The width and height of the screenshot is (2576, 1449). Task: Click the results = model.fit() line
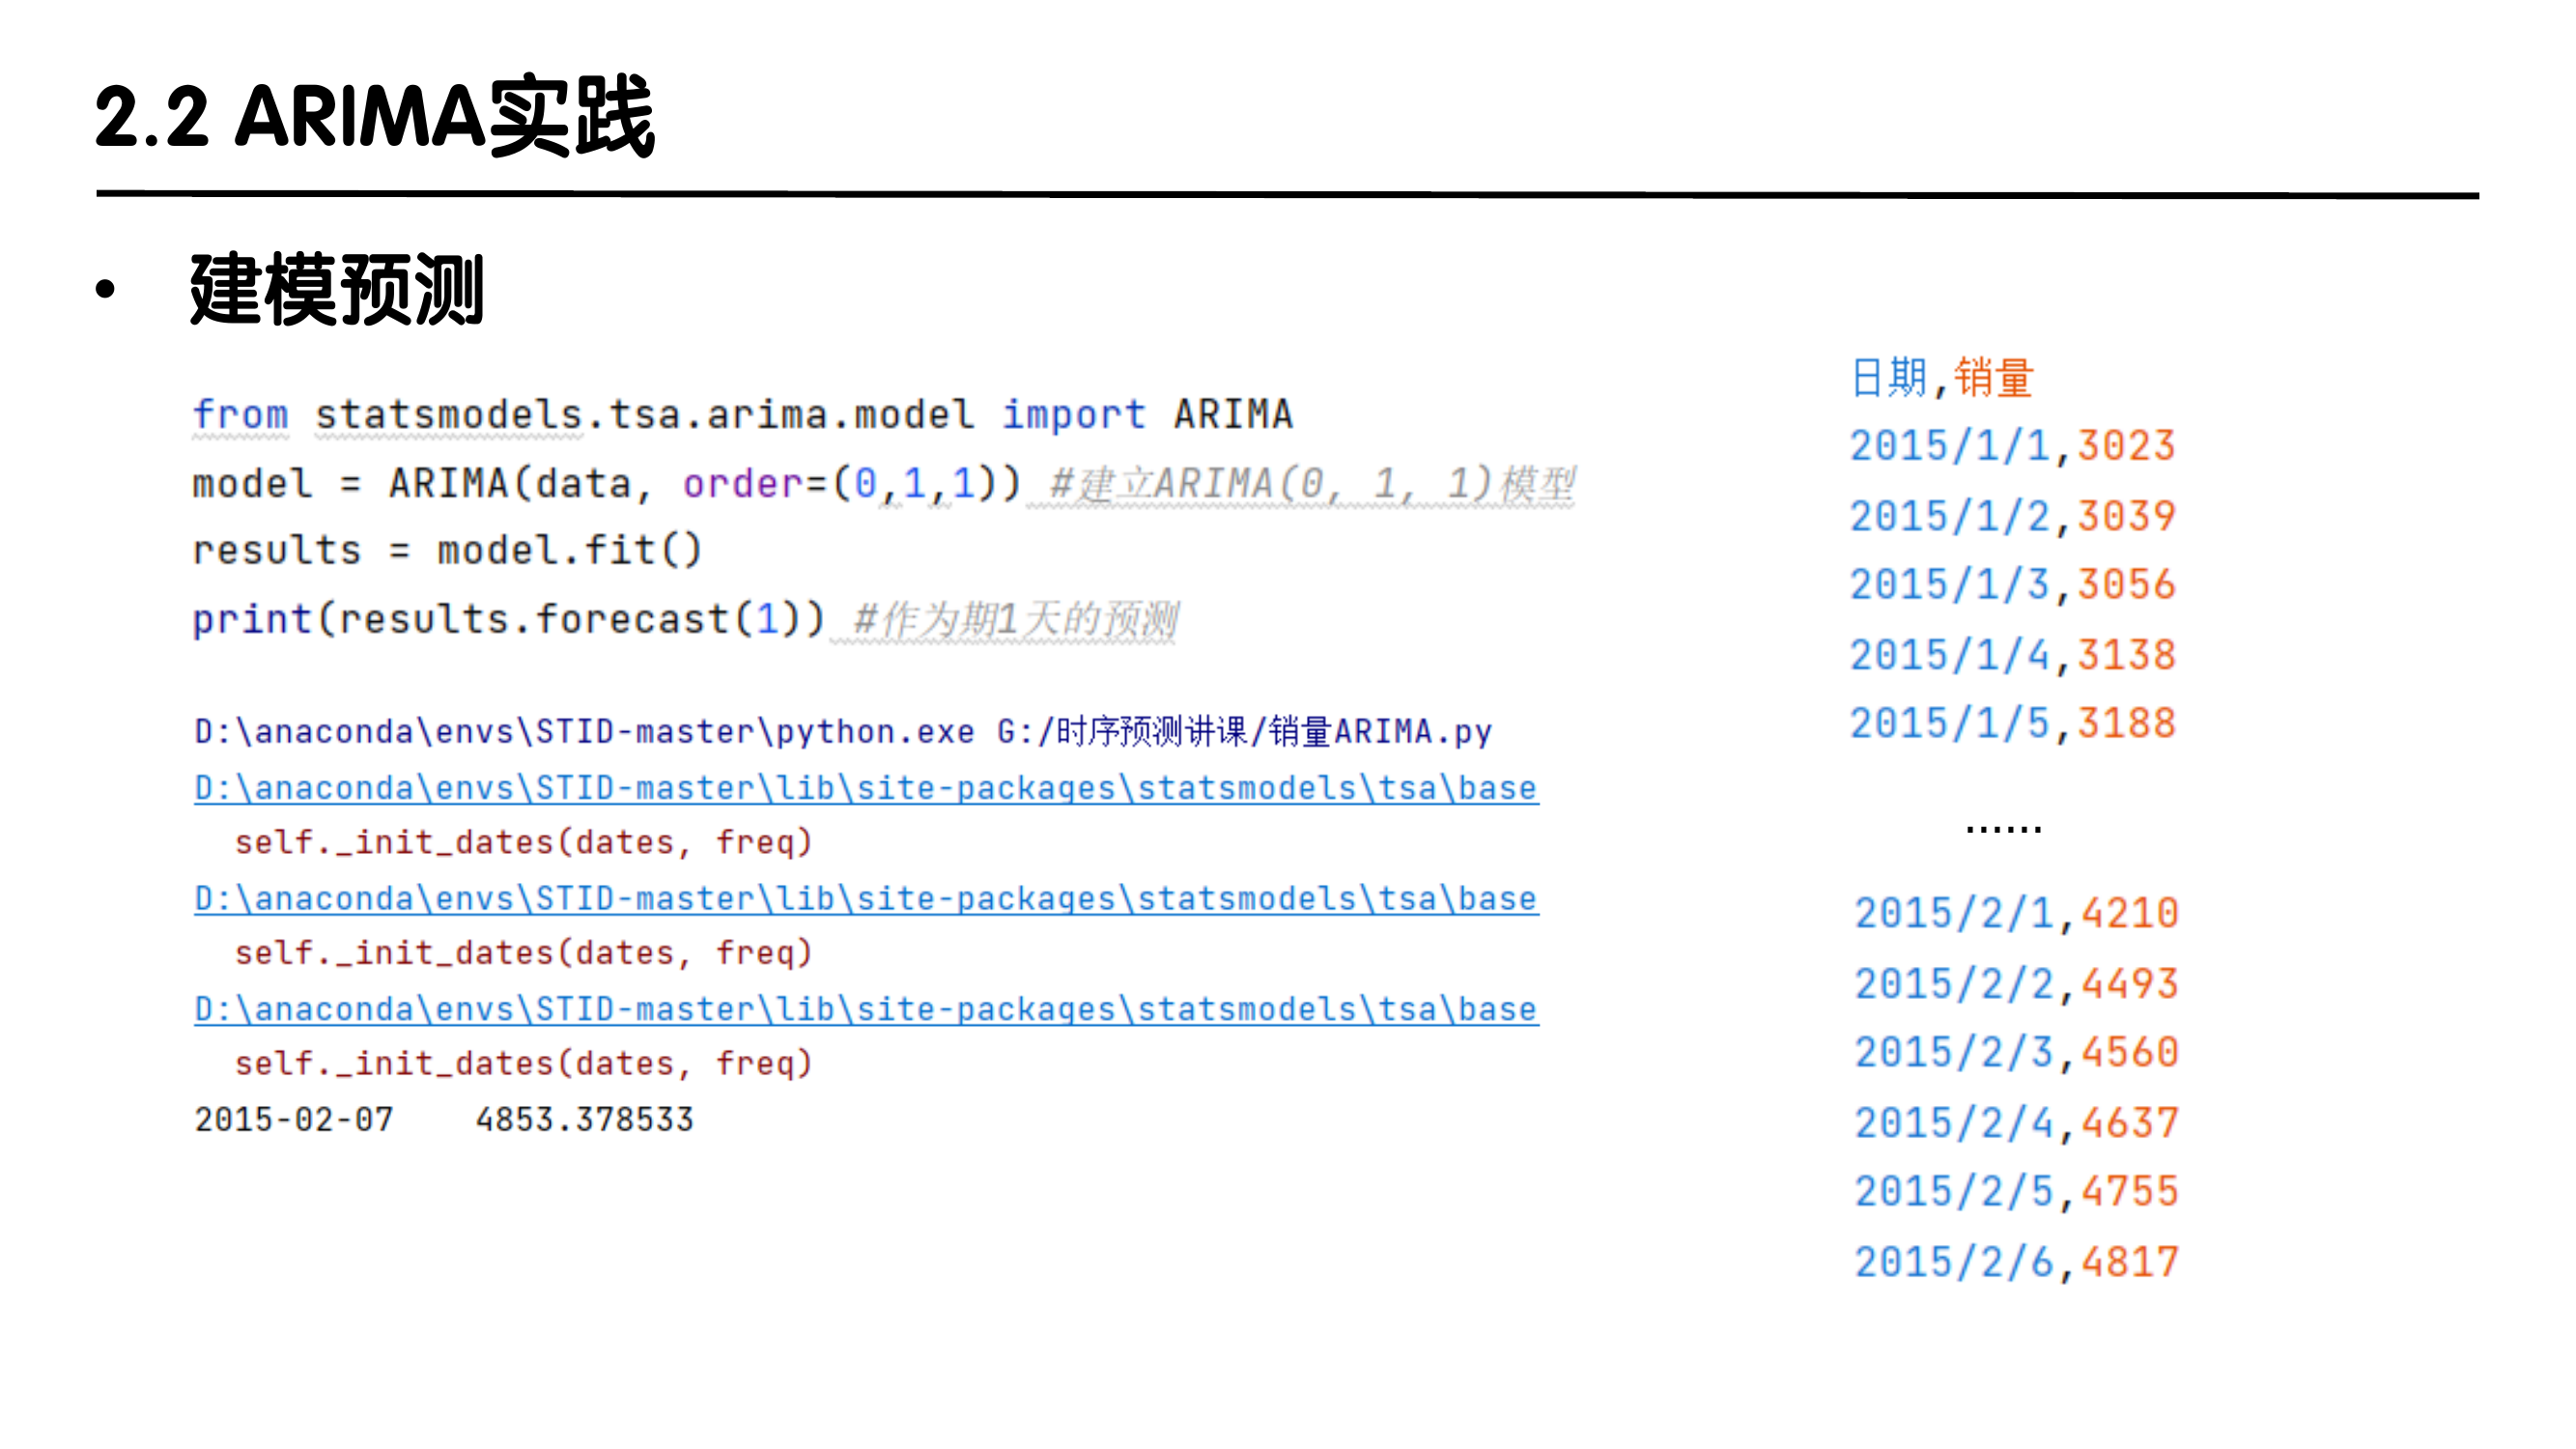coord(447,550)
